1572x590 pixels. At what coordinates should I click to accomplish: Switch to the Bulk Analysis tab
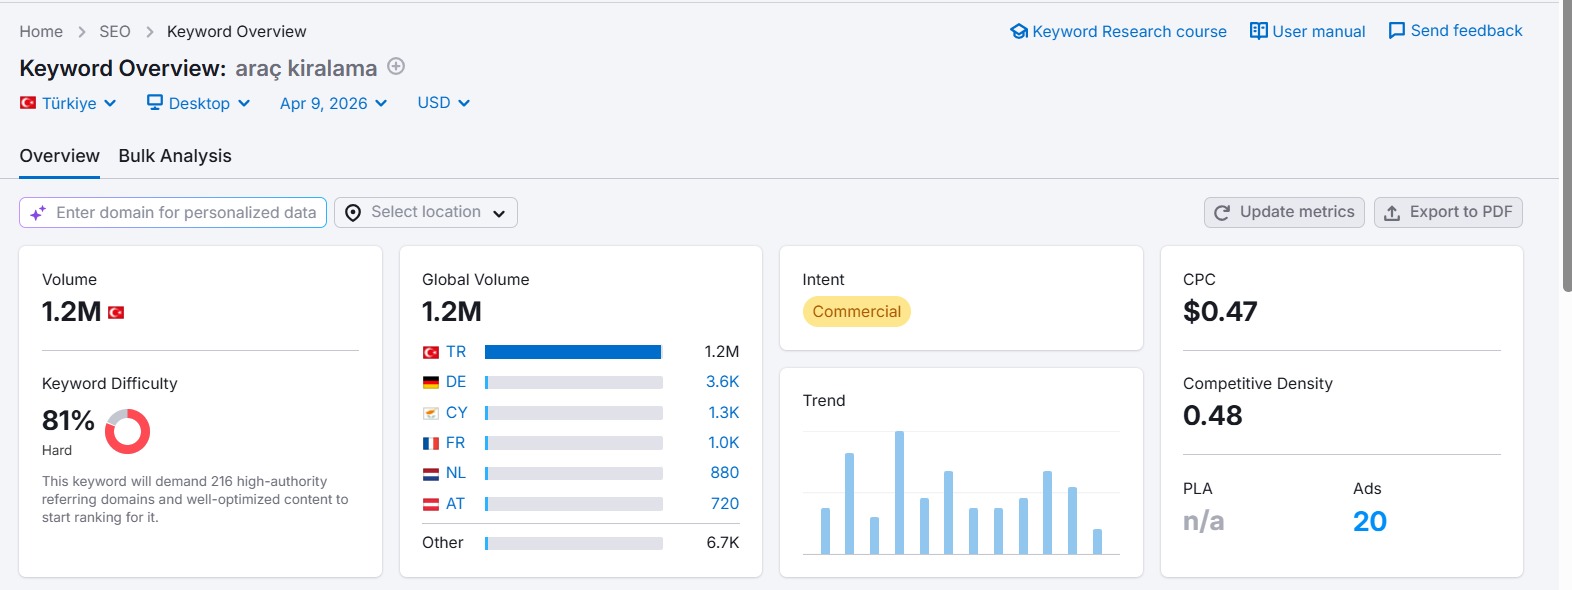pos(175,156)
